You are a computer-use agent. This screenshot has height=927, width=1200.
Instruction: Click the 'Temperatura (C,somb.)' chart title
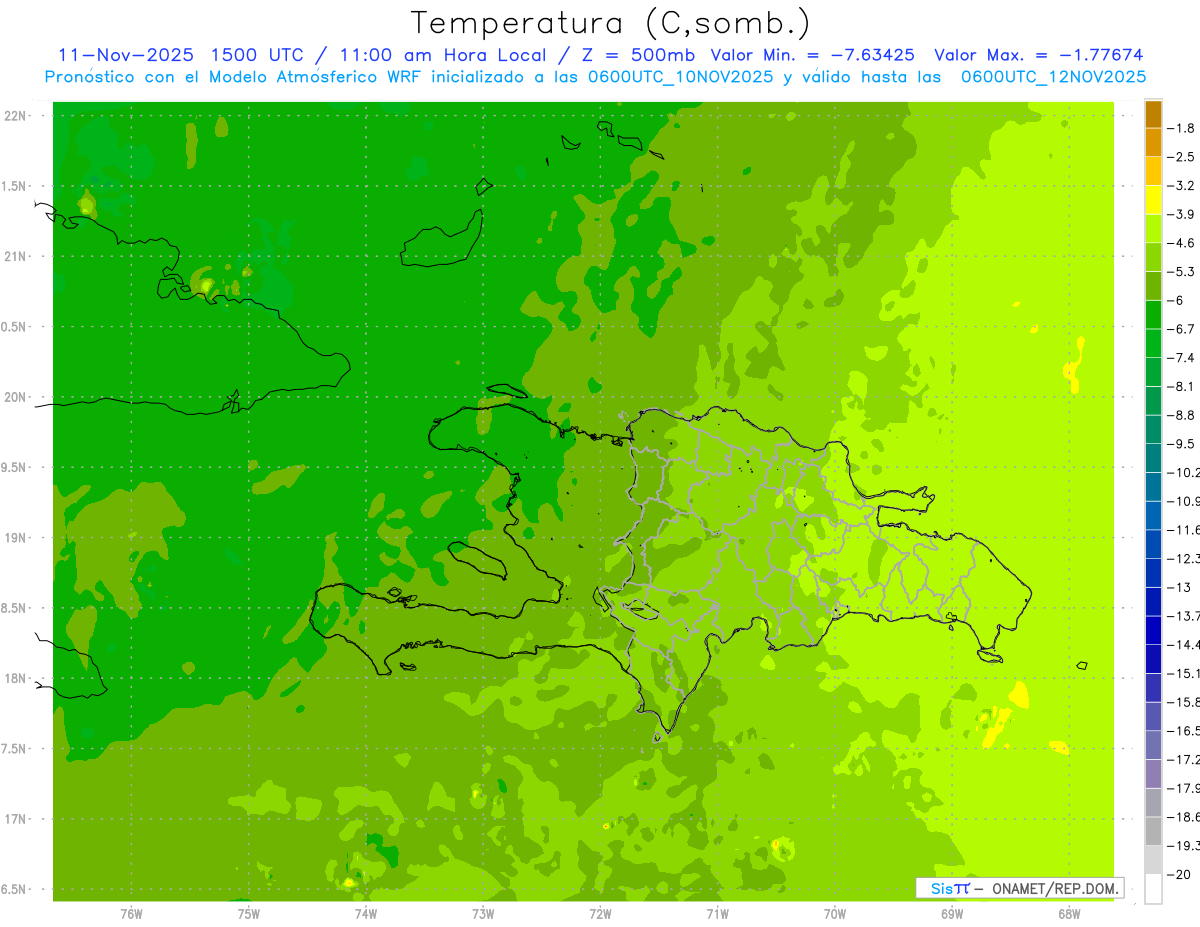click(x=611, y=23)
